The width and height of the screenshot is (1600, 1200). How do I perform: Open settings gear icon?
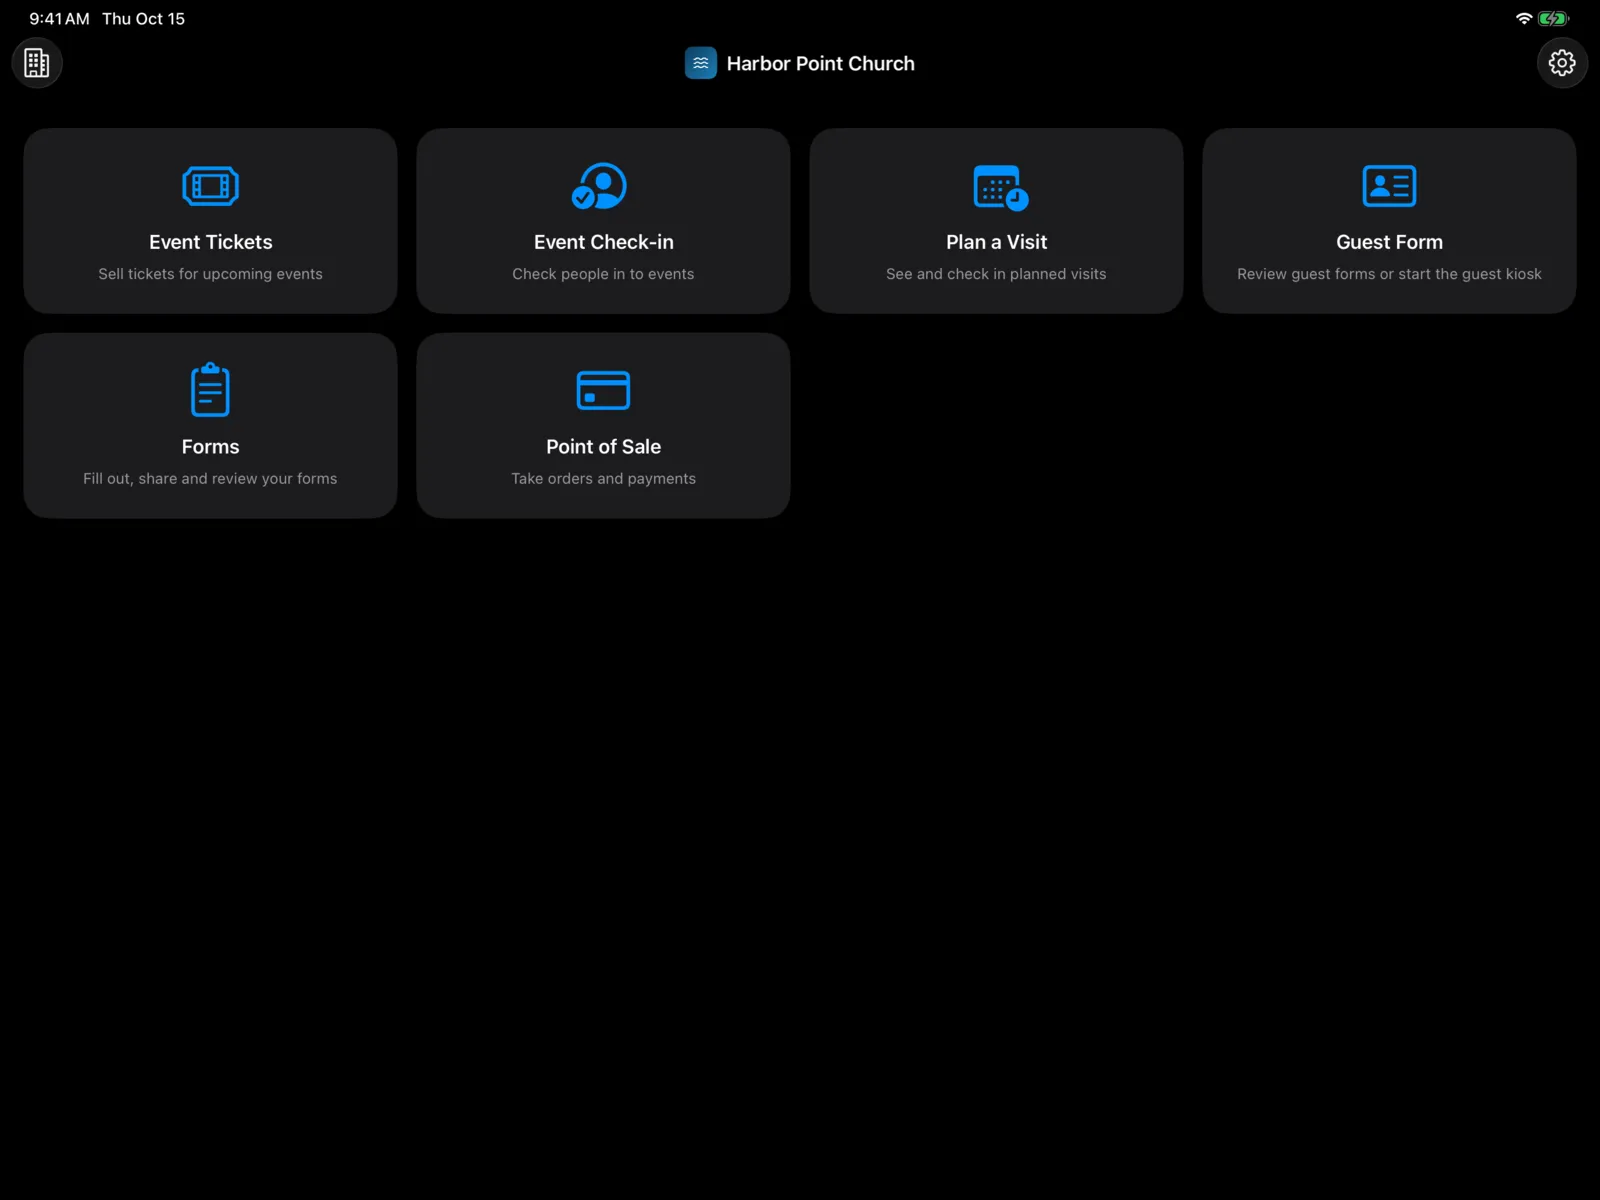[1562, 63]
